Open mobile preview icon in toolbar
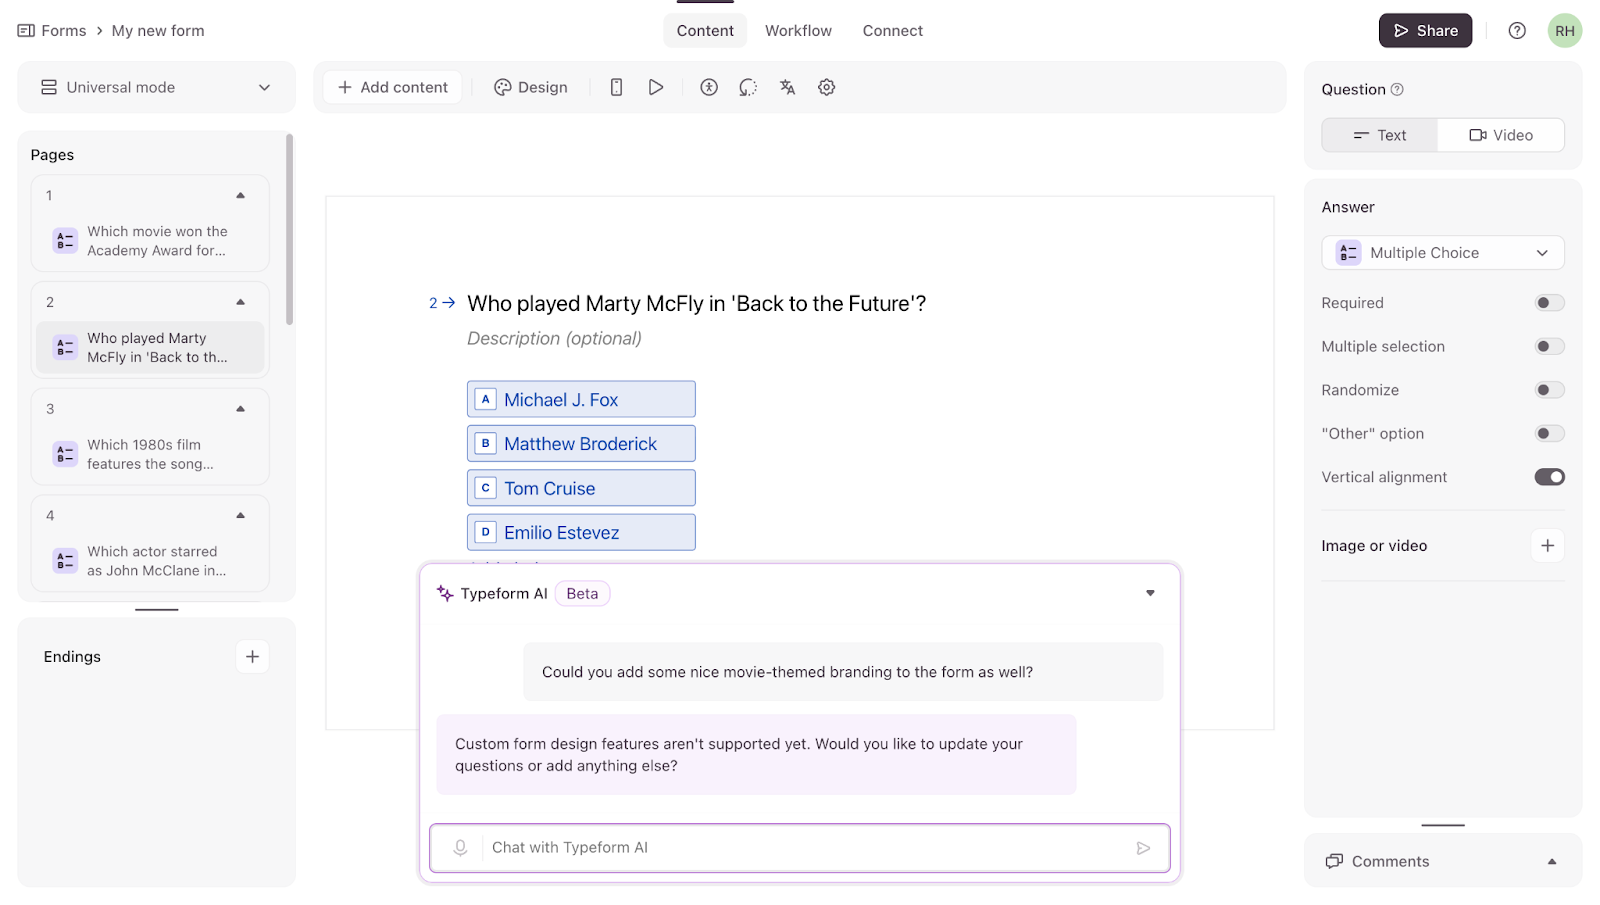This screenshot has width=1600, height=905. (616, 87)
